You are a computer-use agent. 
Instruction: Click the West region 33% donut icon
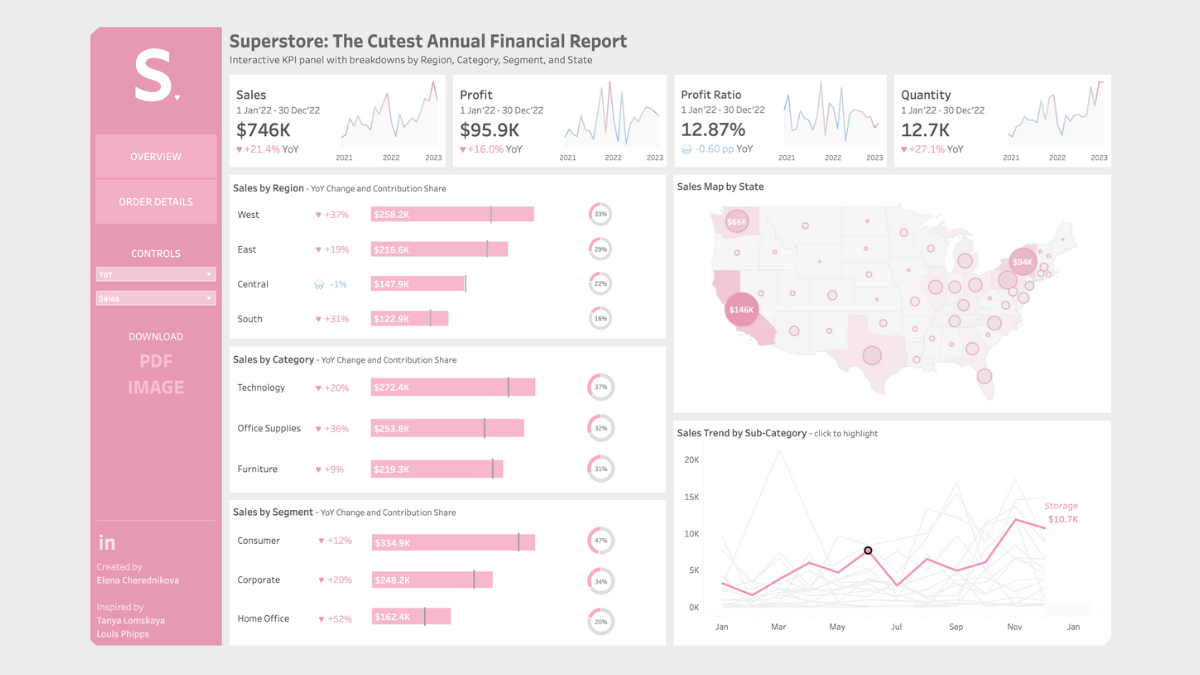600,214
